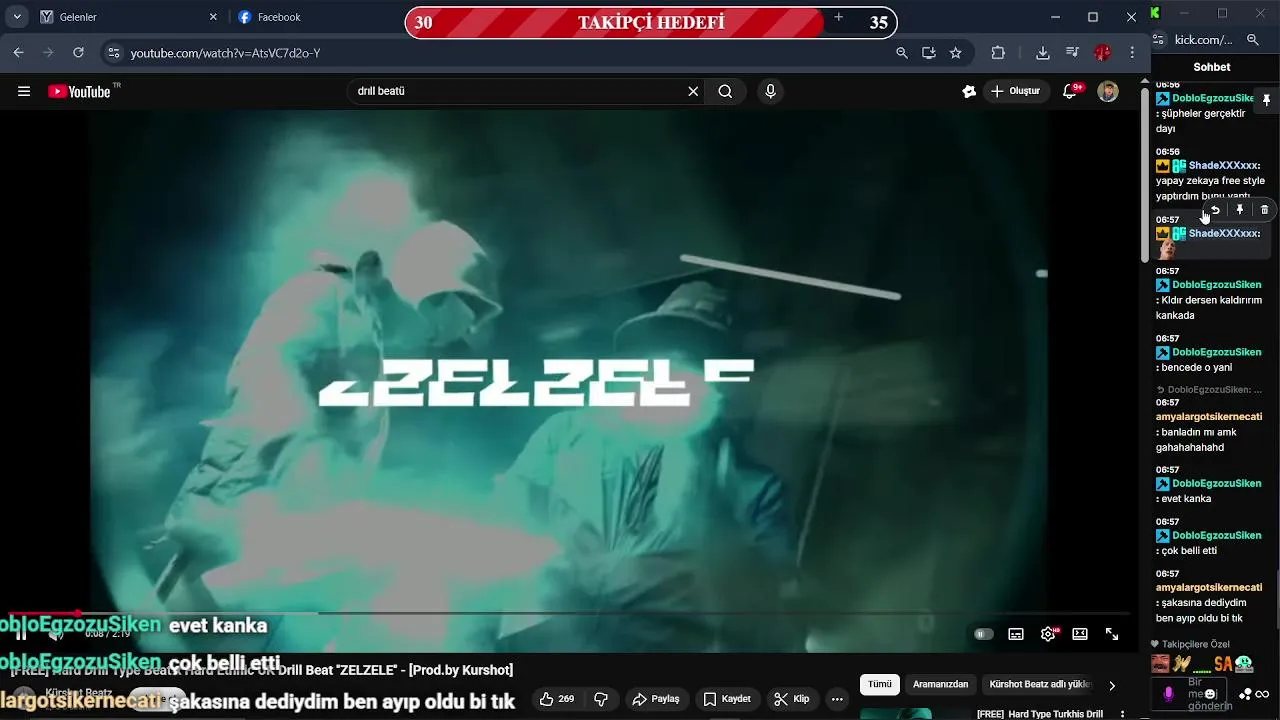Submit search with magnifier button

[x=725, y=91]
